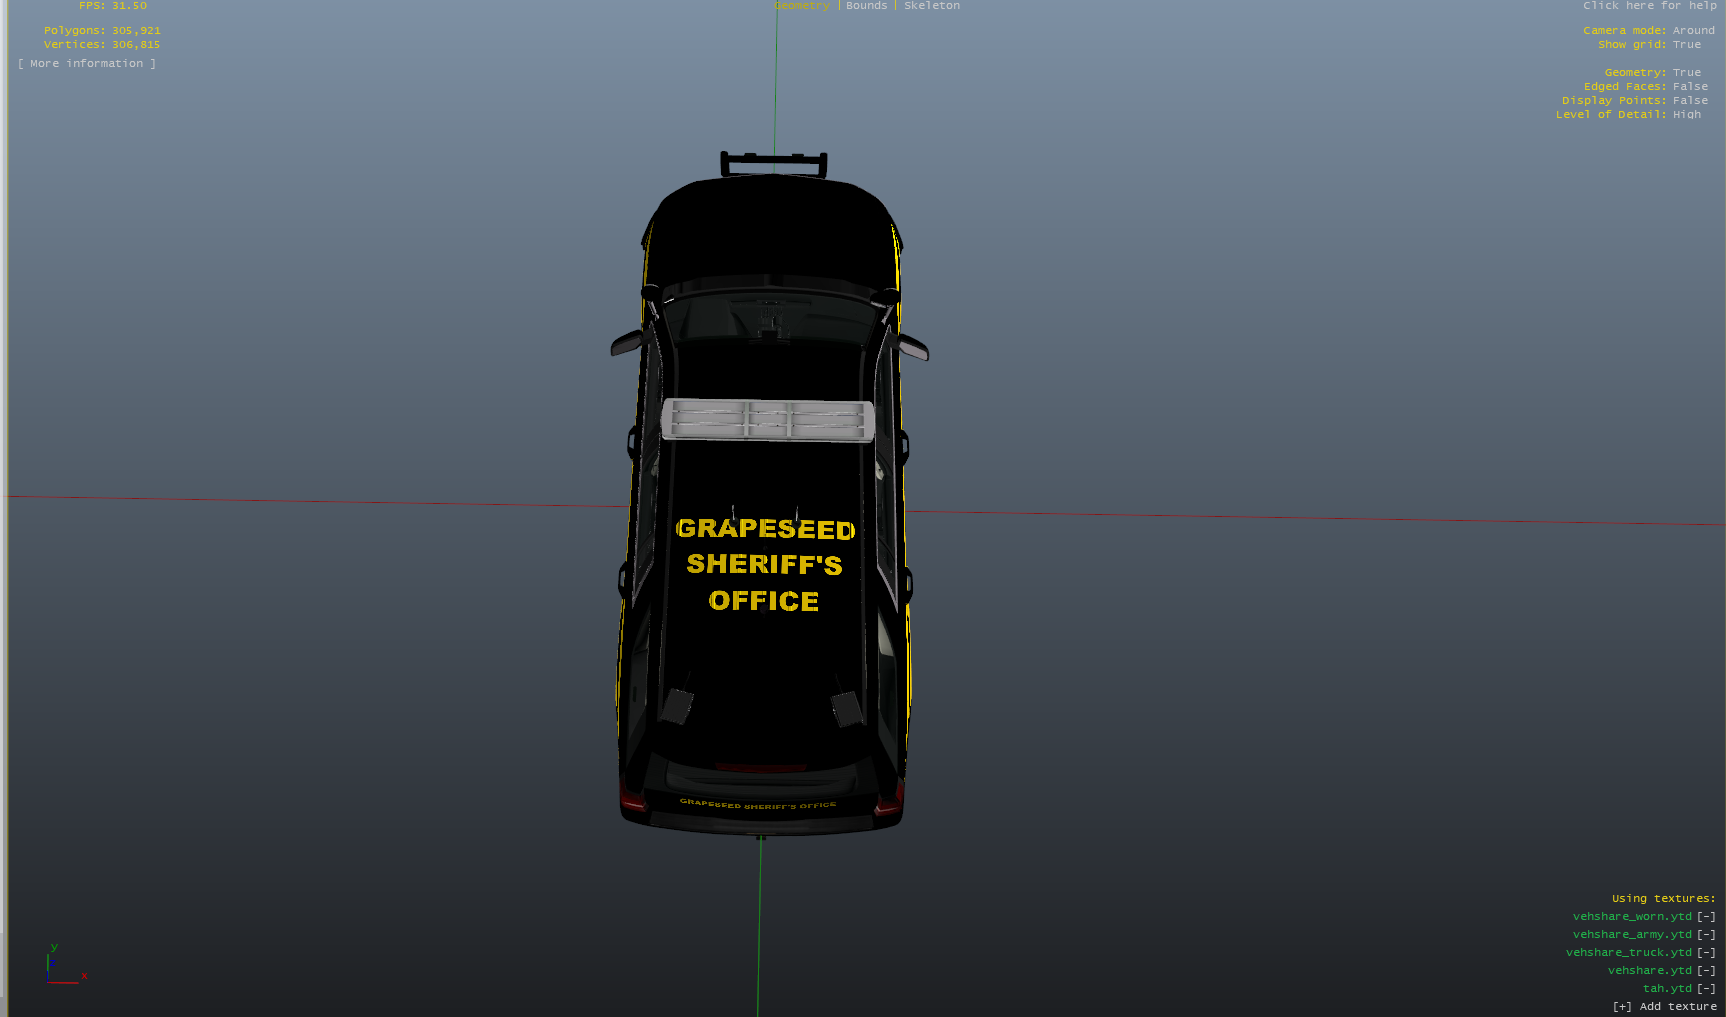
Task: Select the vehshare_army.ytd texture entry
Action: pos(1632,934)
